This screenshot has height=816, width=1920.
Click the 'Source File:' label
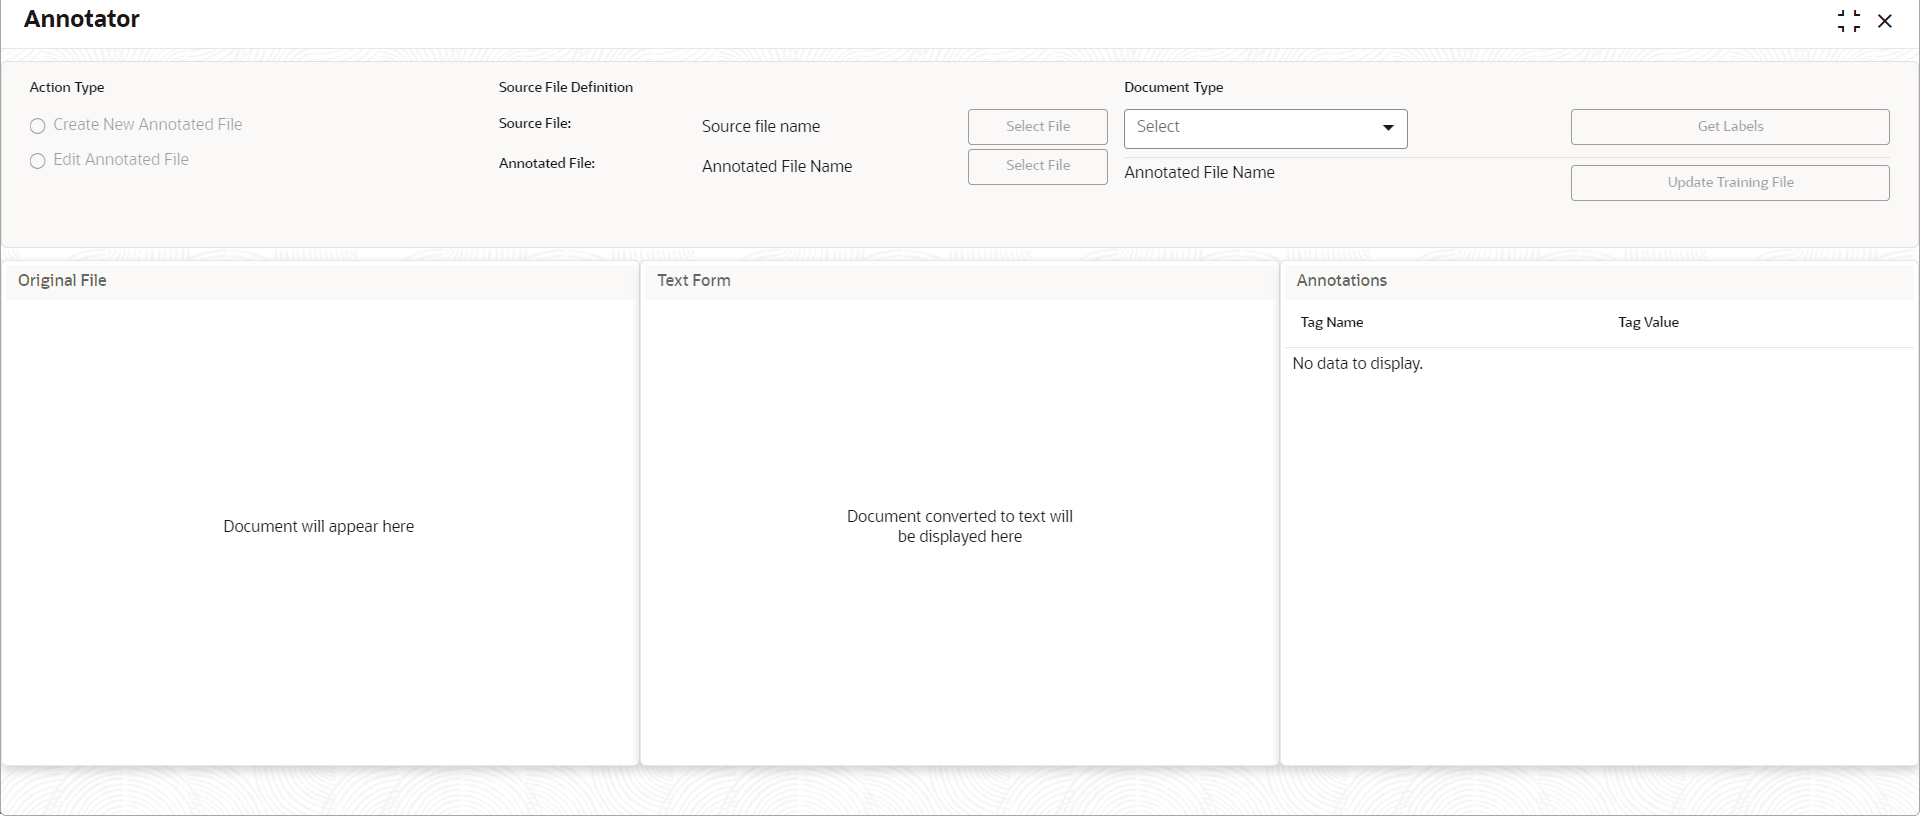coord(535,123)
